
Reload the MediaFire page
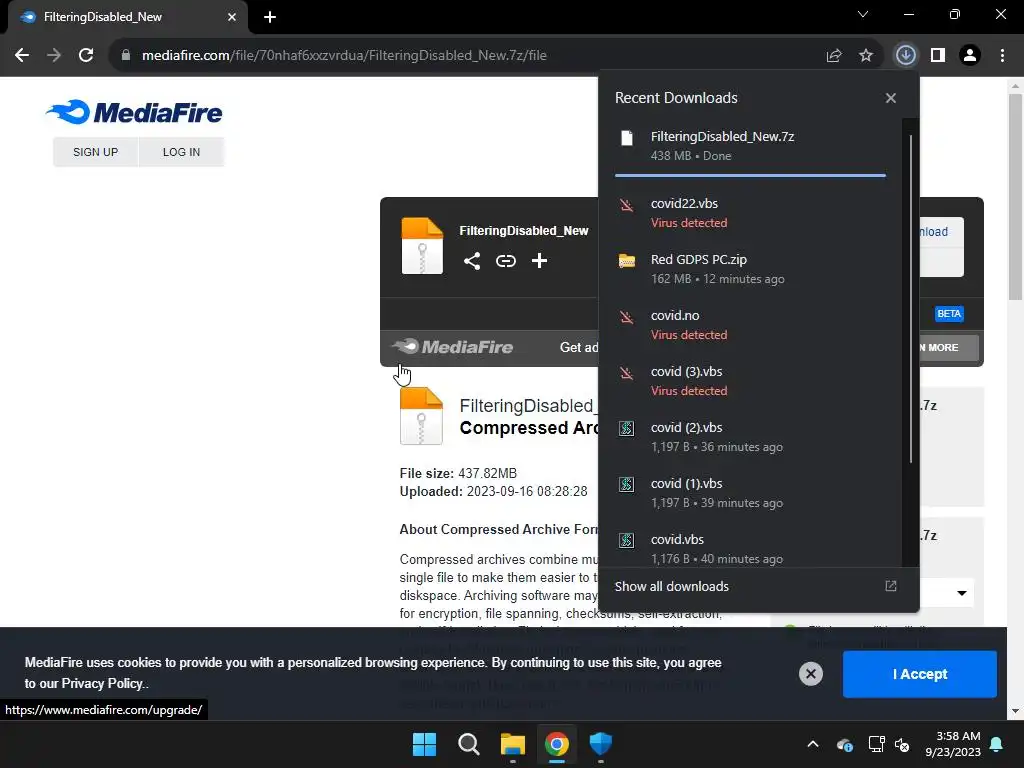click(x=86, y=56)
